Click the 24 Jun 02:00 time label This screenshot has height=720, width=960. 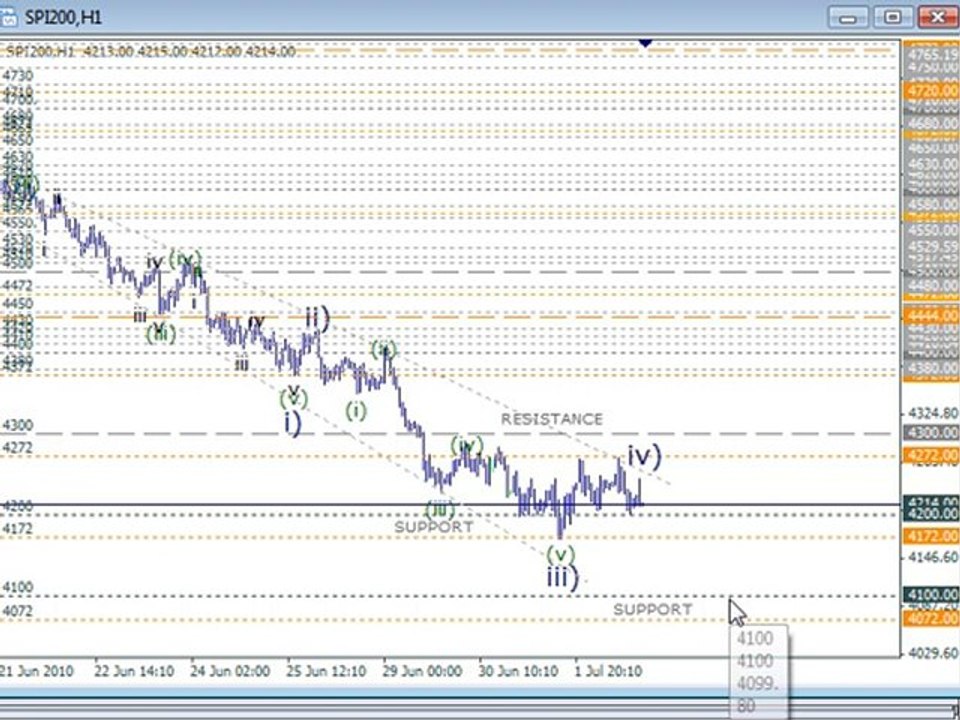click(230, 671)
